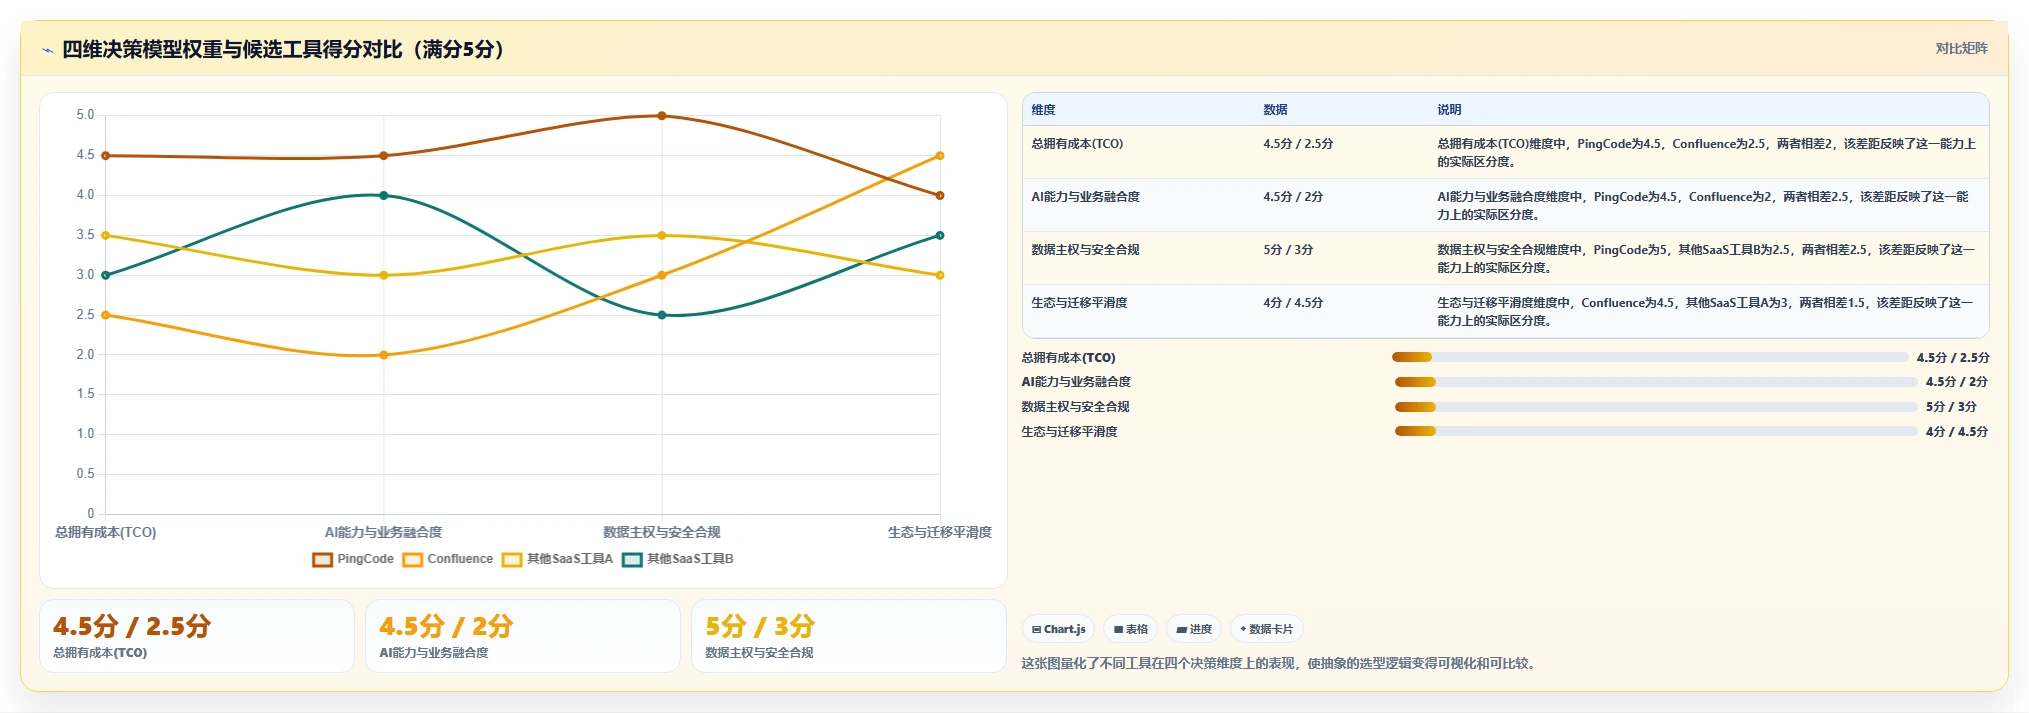Screen dimensions: 2029x713
Task: Click table data cell 4.5分 / 2分
Action: click(x=1342, y=205)
